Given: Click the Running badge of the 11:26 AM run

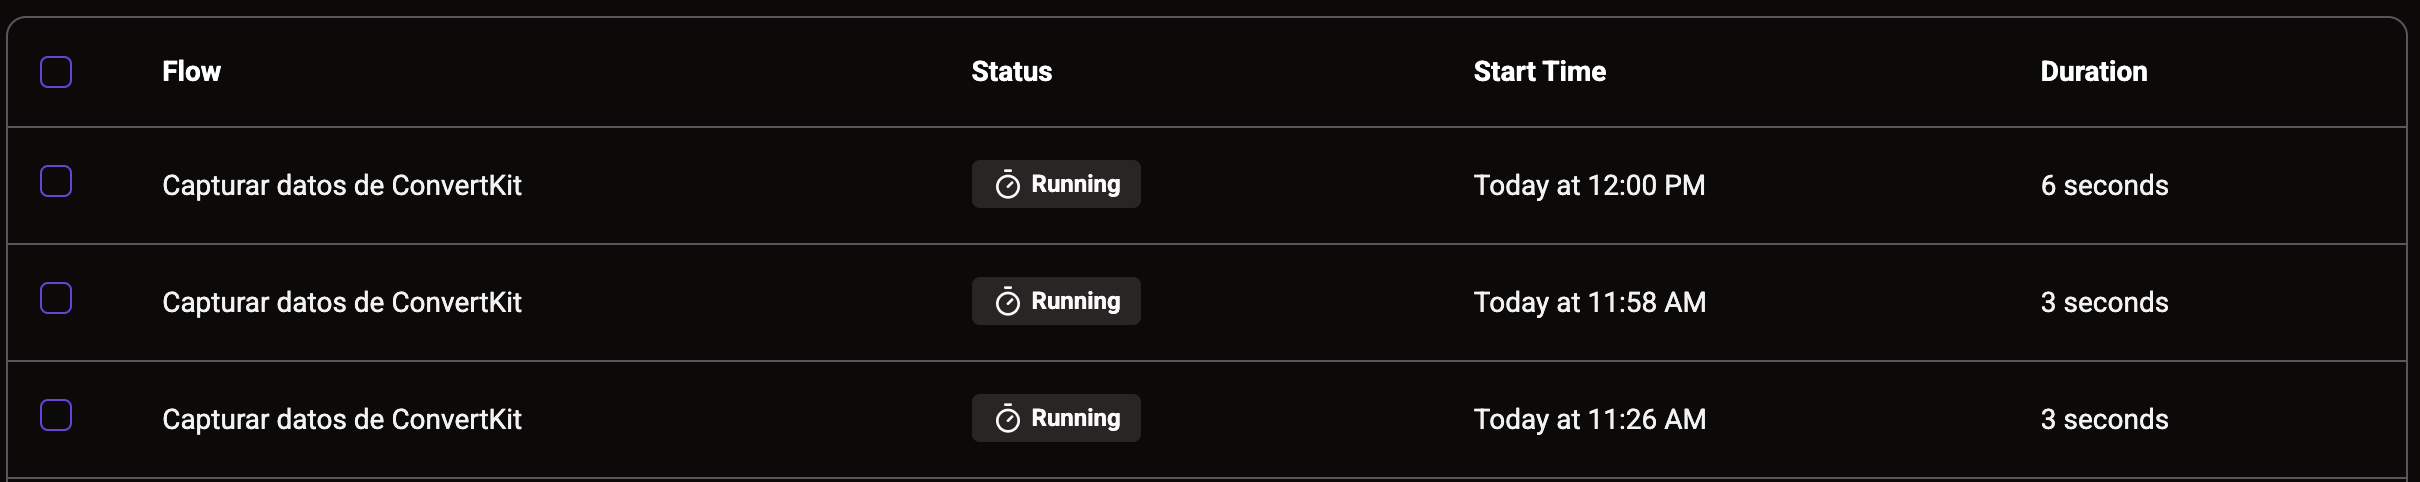Looking at the screenshot, I should [1056, 418].
